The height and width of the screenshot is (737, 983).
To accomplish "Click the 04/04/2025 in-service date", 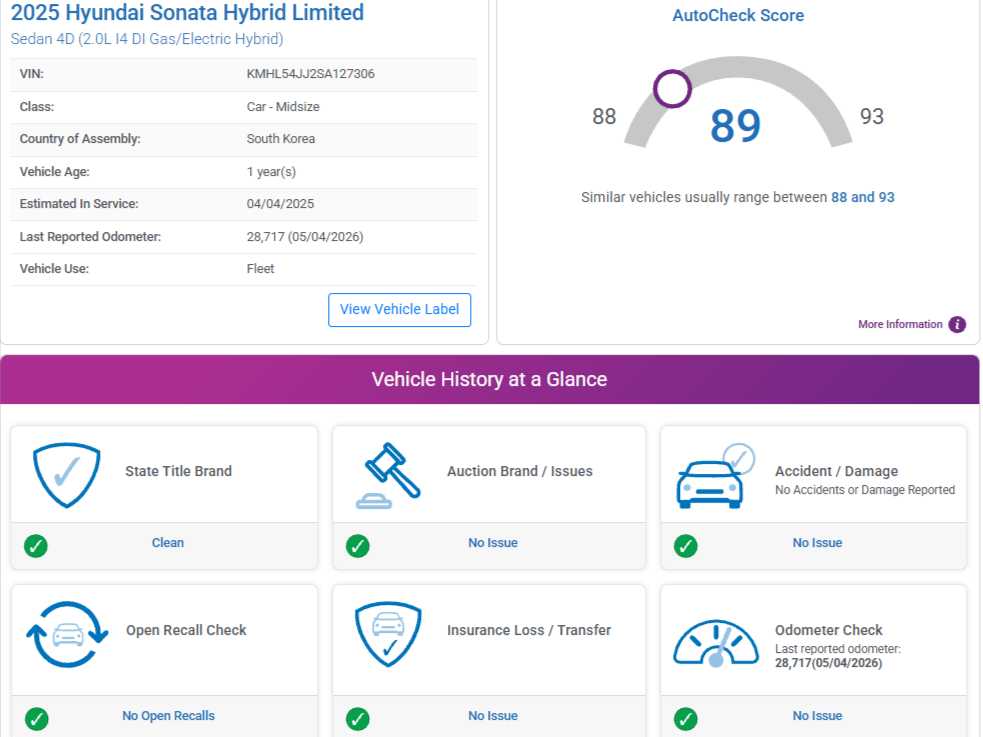I will click(x=280, y=204).
